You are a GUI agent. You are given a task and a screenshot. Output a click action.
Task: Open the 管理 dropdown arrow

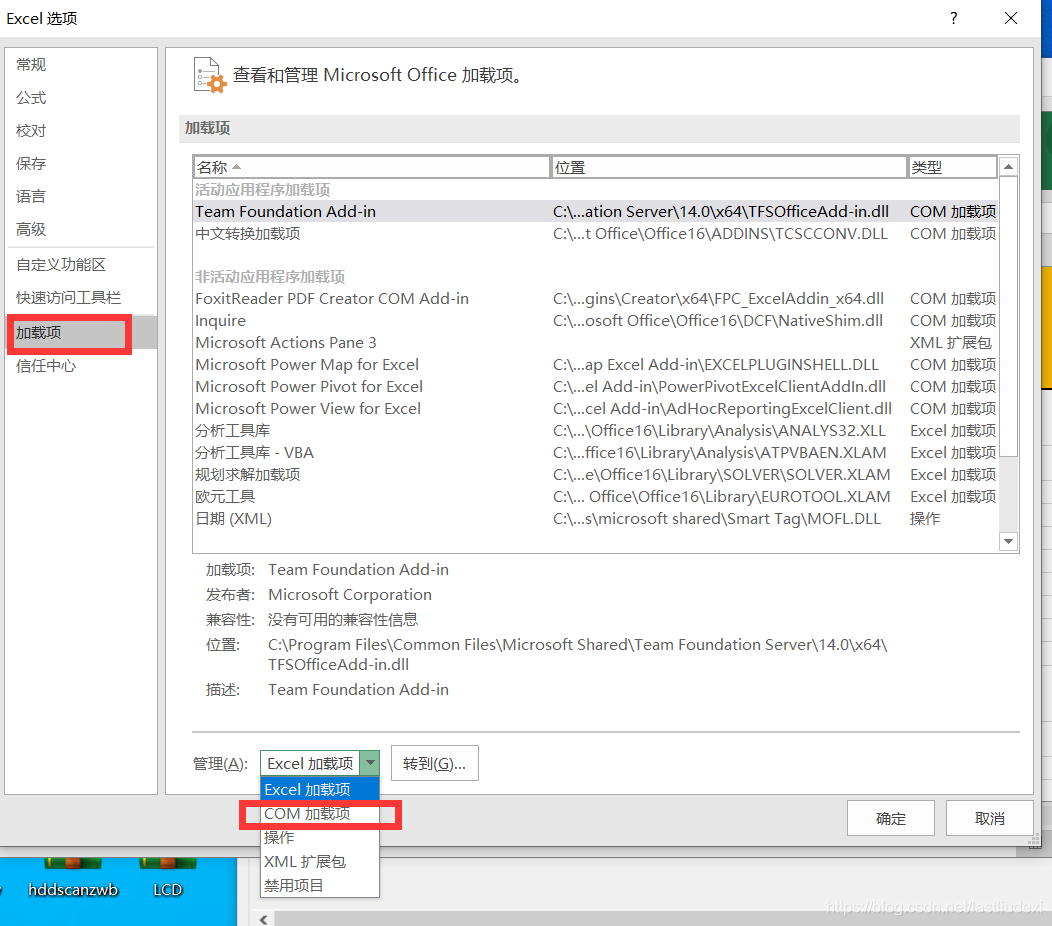(370, 763)
